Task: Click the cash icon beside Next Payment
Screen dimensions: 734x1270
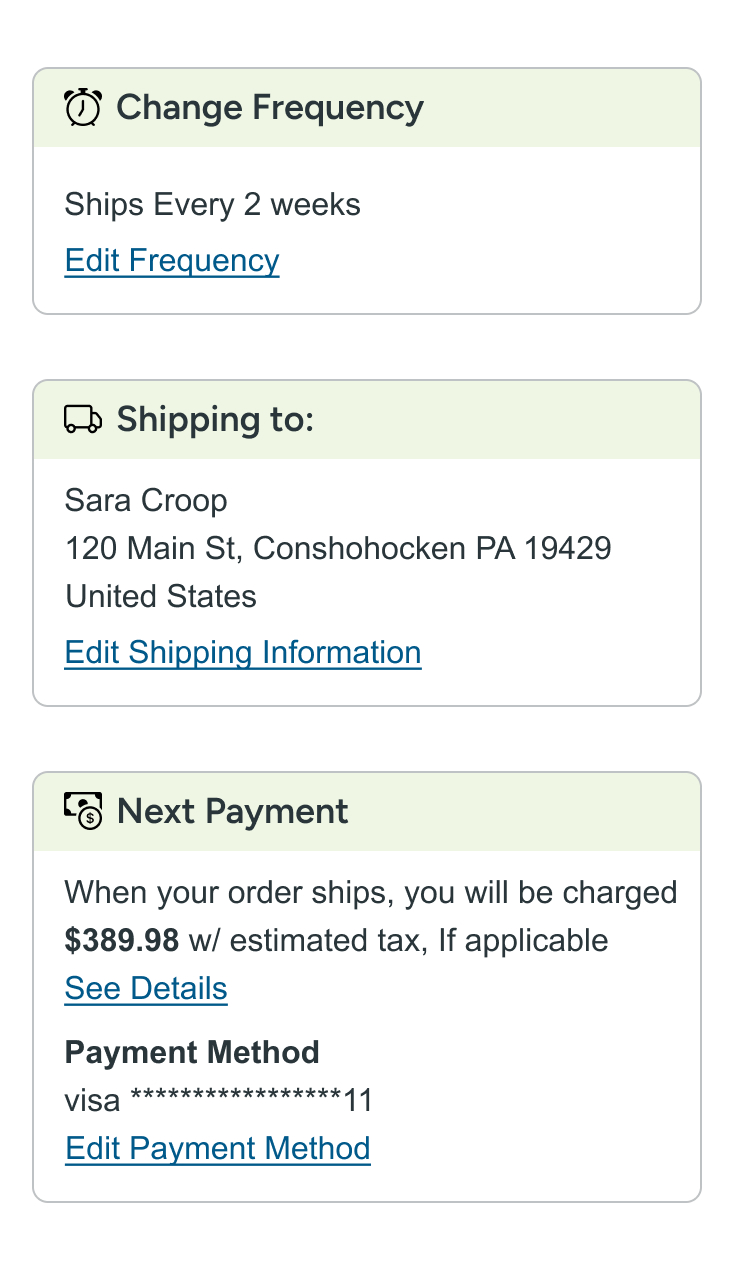Action: click(x=83, y=811)
